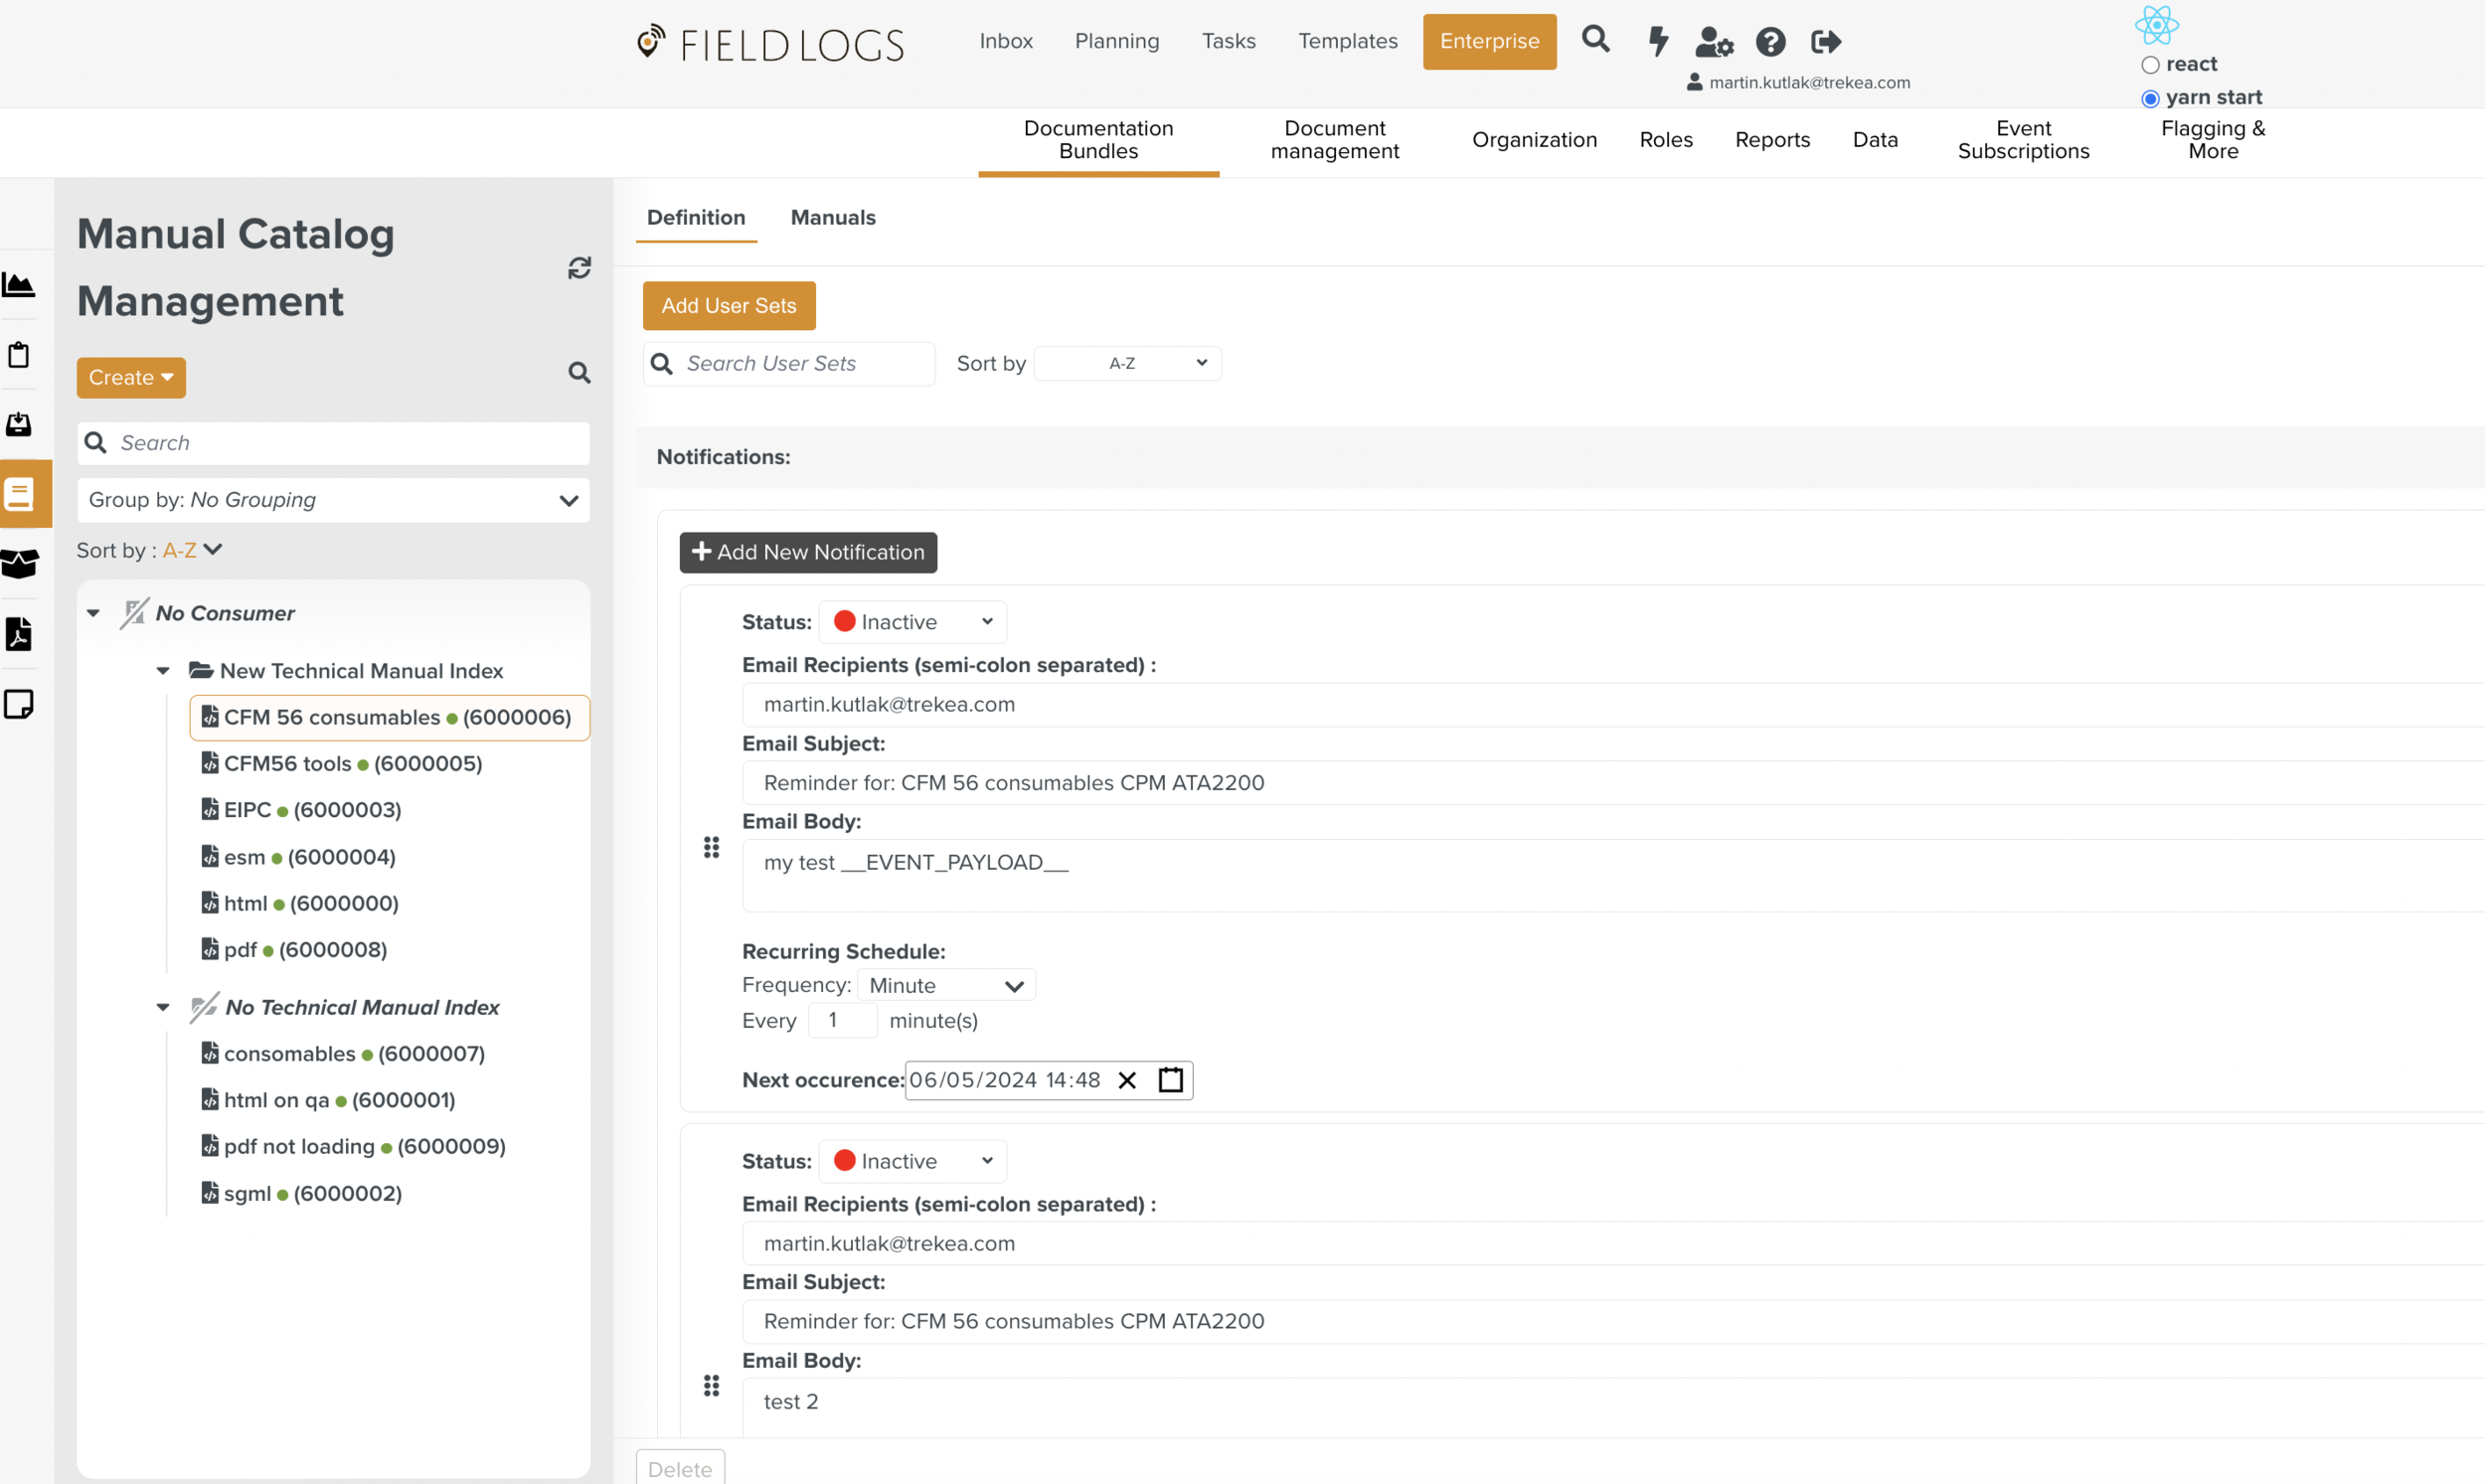
Task: Open the Event Subscriptions menu
Action: [x=2022, y=140]
